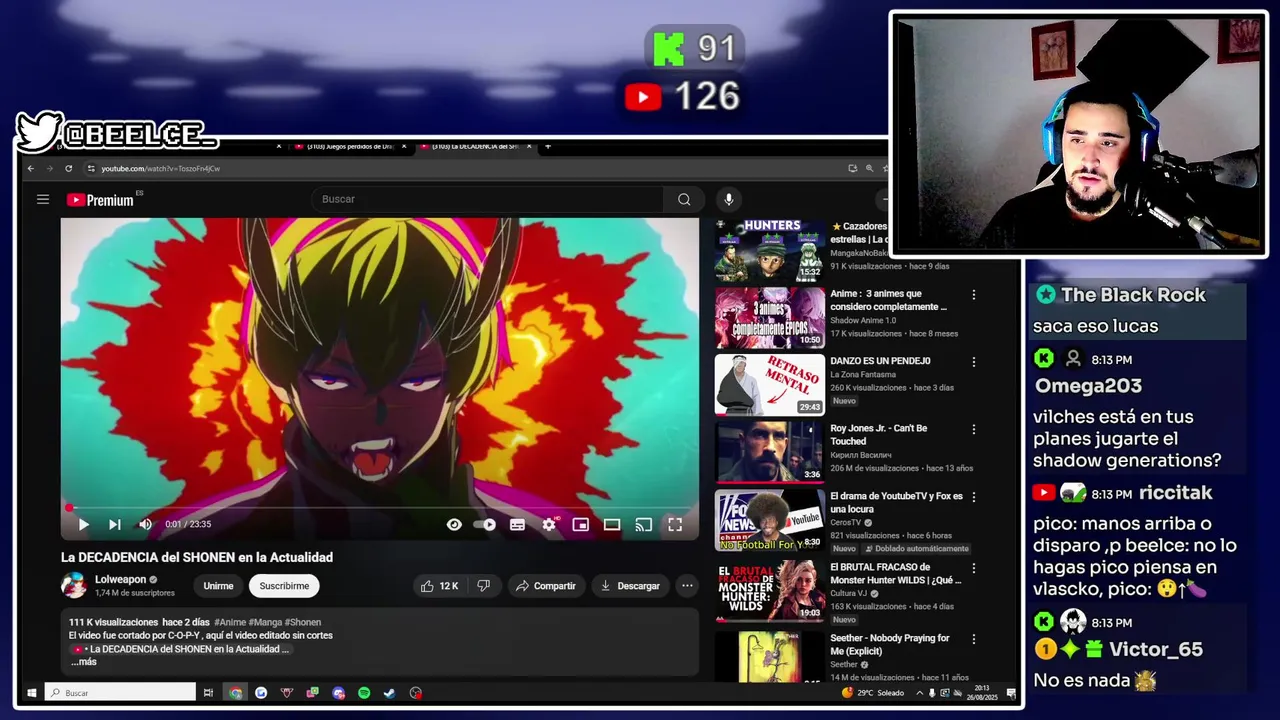Open the YouTube hamburger guide menu
This screenshot has width=1280, height=720.
point(43,199)
